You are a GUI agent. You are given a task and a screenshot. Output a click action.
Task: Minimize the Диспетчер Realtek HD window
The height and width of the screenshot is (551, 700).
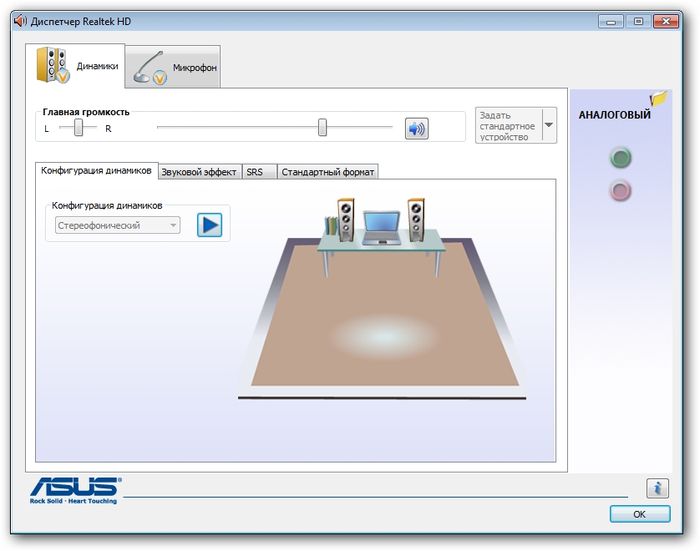(611, 21)
